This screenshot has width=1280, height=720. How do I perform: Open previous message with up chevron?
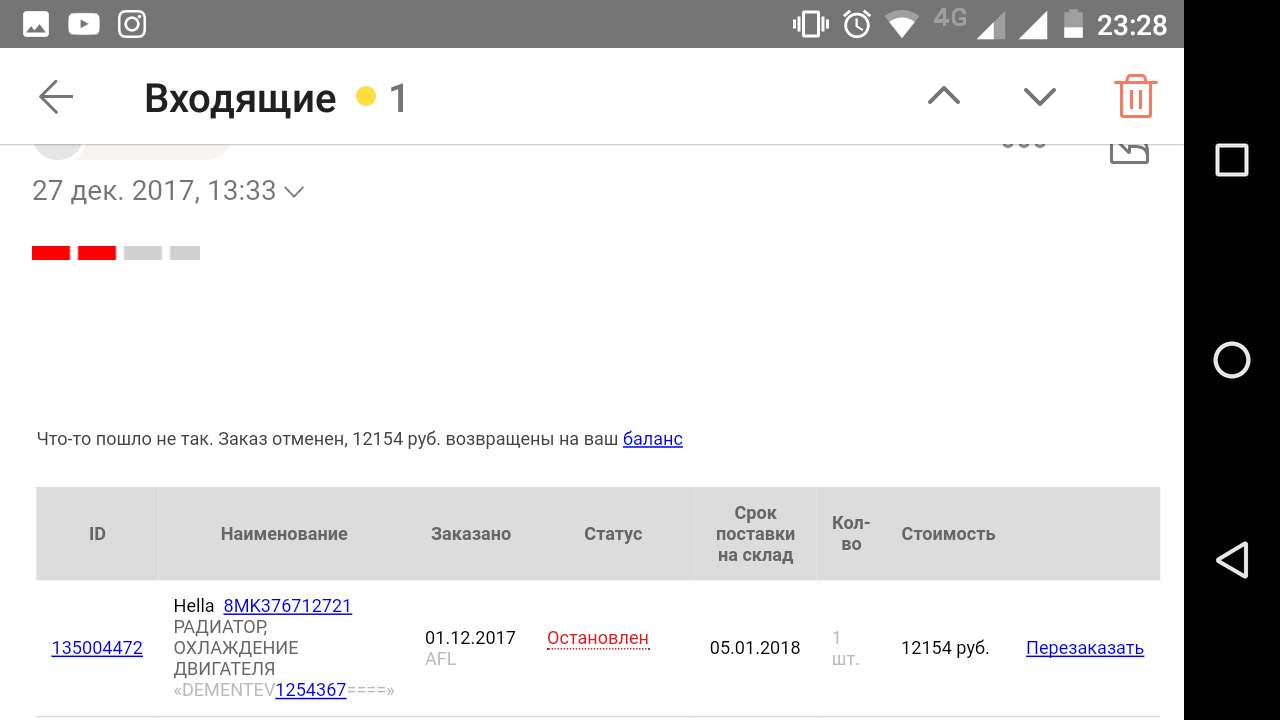click(944, 96)
